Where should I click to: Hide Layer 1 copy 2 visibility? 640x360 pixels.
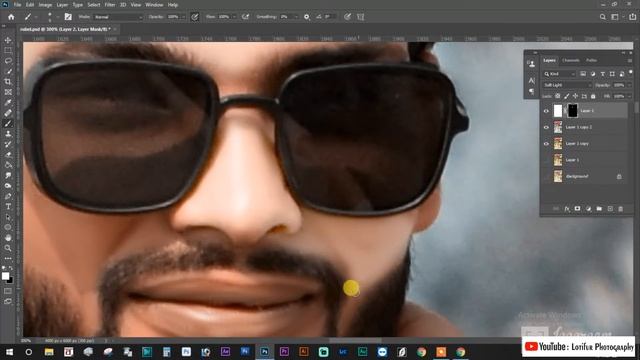click(x=546, y=127)
